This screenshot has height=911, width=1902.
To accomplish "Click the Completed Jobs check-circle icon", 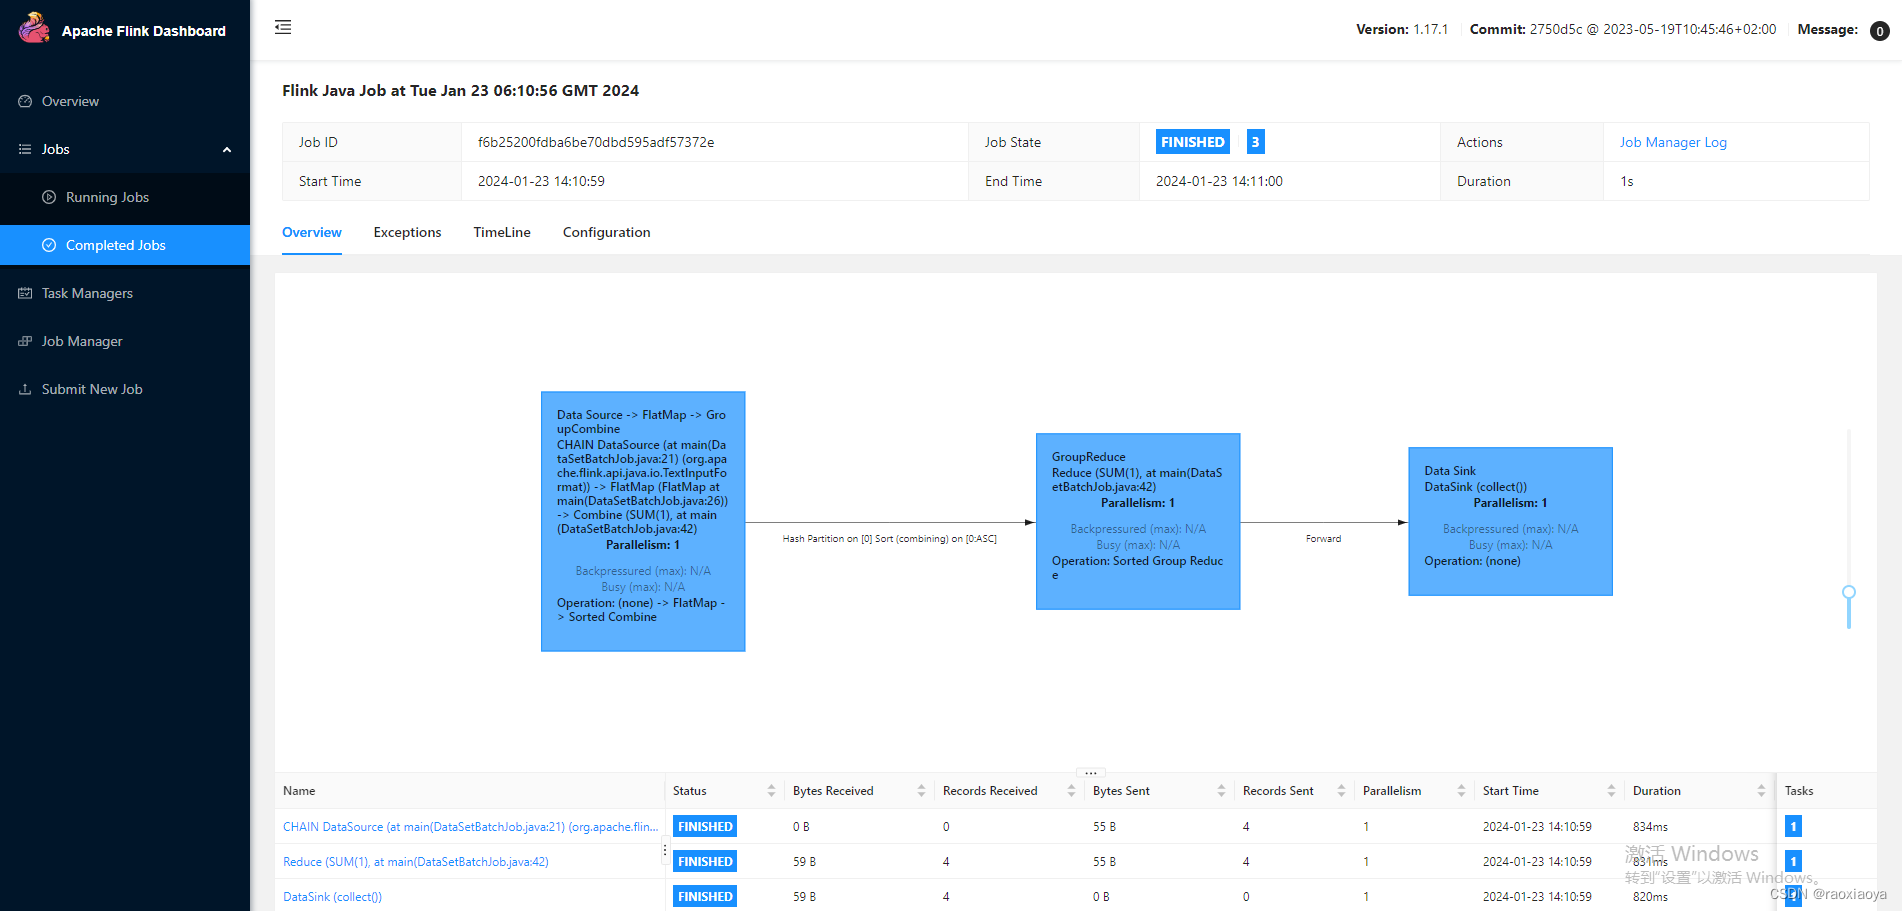I will [x=49, y=245].
